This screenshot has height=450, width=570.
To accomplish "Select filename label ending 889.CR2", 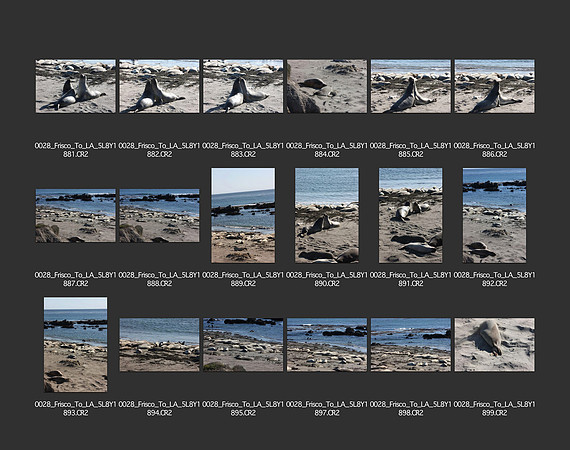I will coord(243,279).
